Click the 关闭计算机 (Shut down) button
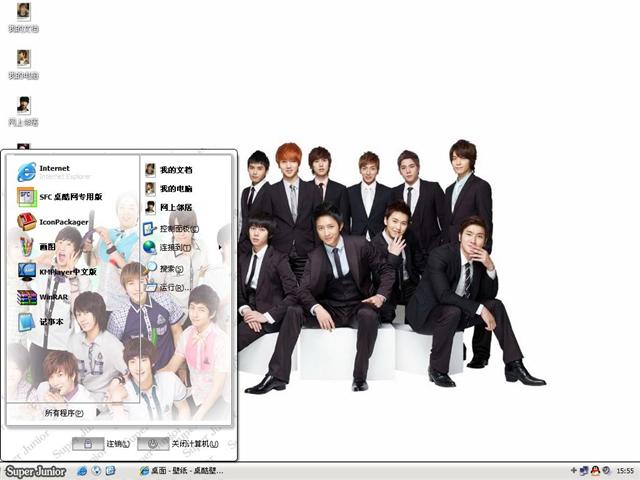This screenshot has height=480, width=640. [x=178, y=444]
